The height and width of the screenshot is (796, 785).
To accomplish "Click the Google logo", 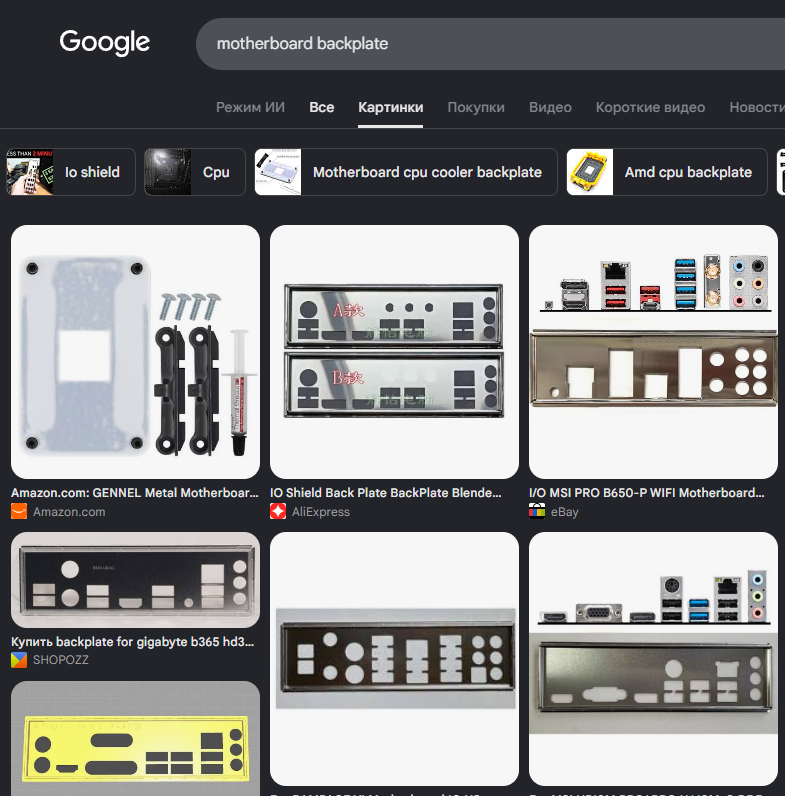I will [105, 43].
